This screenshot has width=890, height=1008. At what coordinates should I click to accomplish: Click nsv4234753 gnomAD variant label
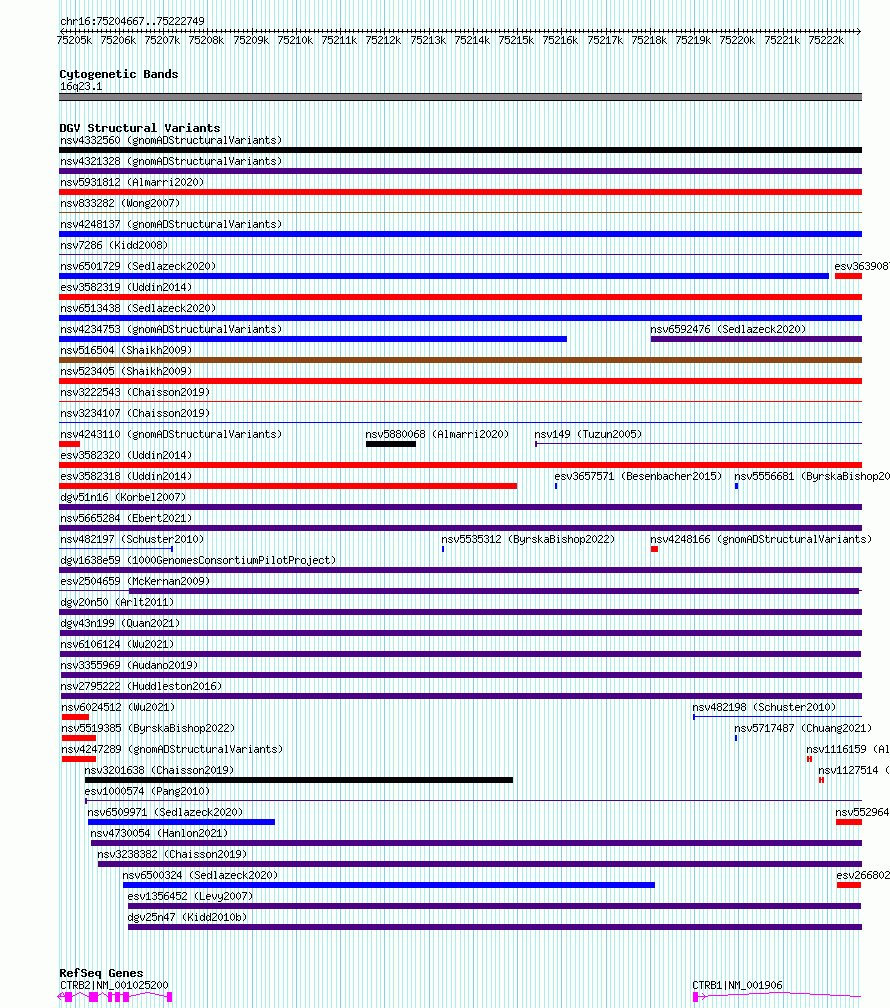pos(171,329)
